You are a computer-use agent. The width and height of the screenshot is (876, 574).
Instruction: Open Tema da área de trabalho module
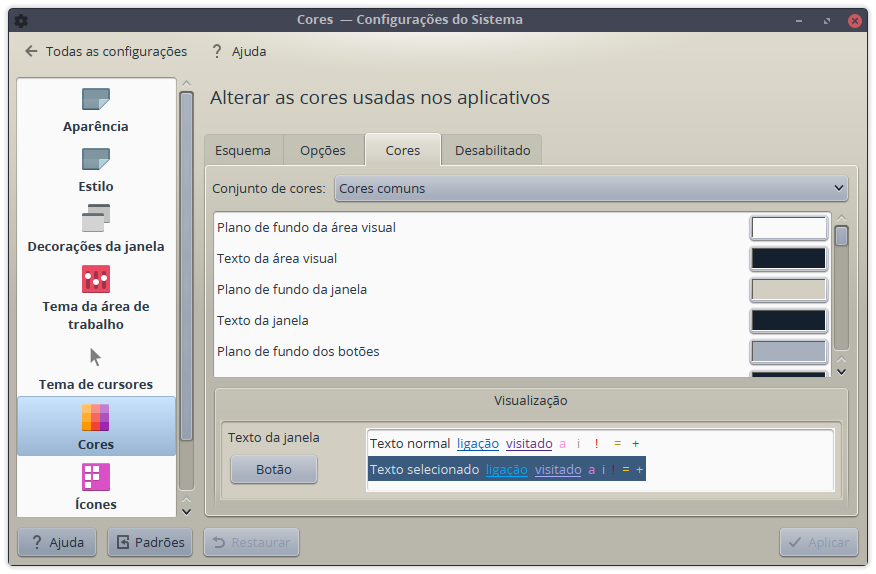(96, 298)
